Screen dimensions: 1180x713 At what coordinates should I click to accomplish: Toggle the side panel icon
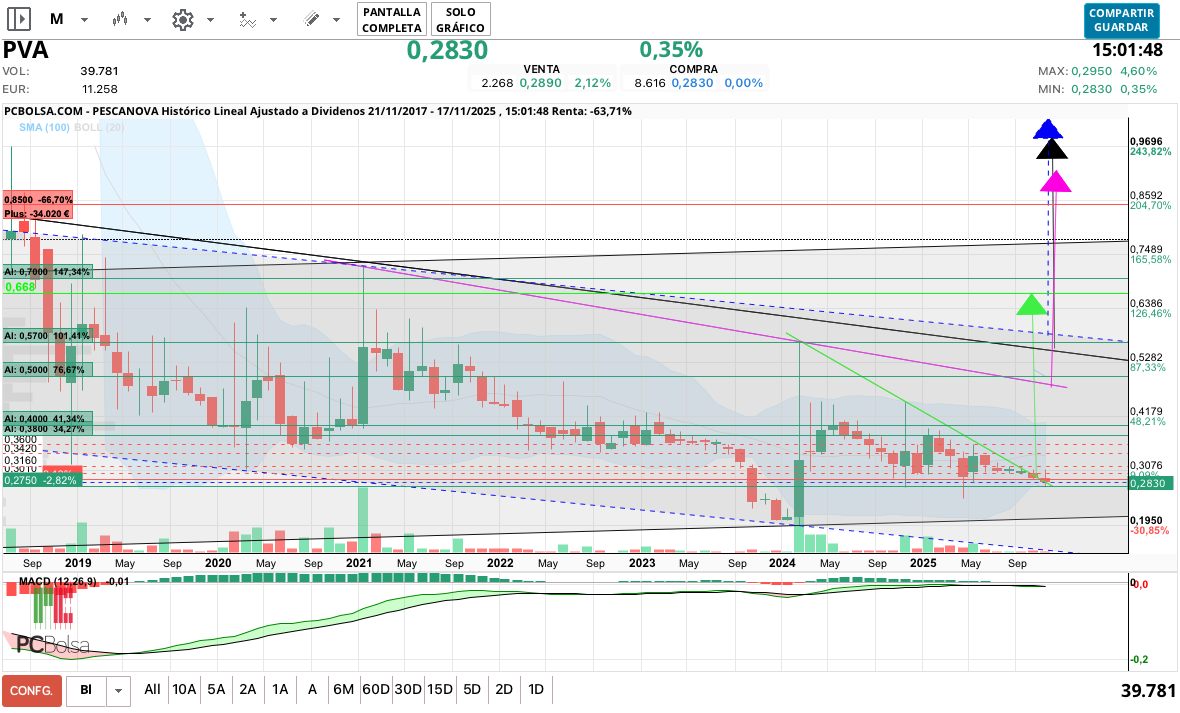click(x=20, y=19)
